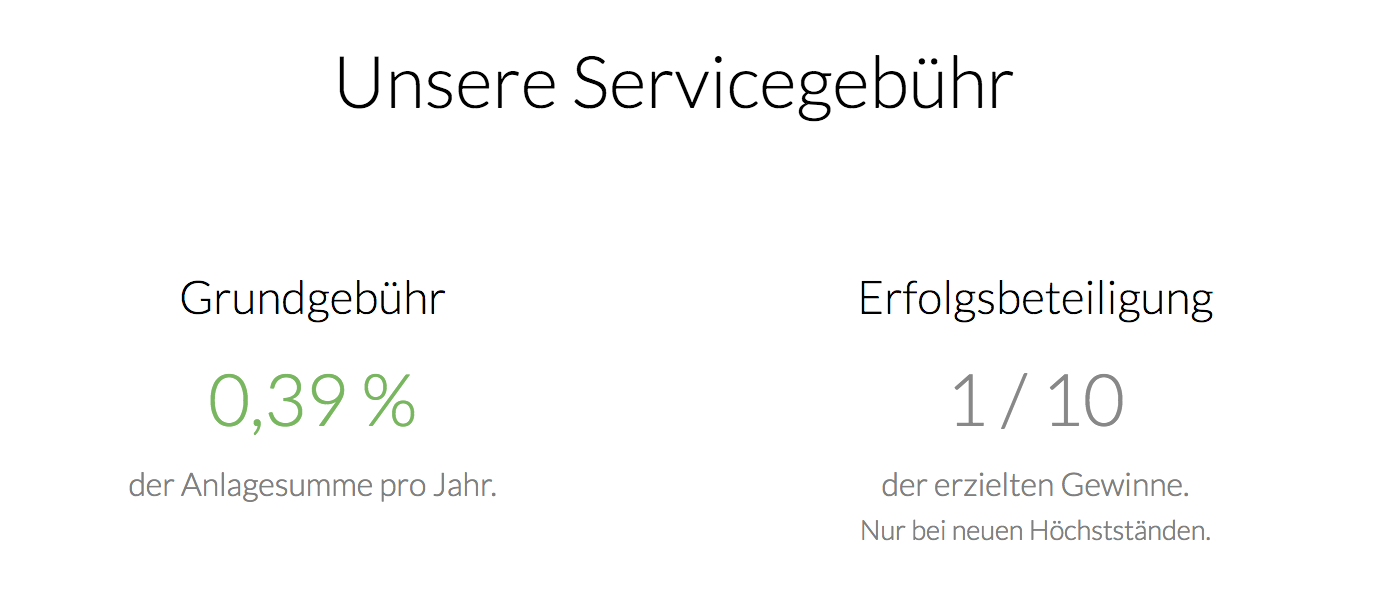1377x594 pixels.
Task: Click the 'Erfolgsbeteiligung' subheading
Action: point(1036,299)
